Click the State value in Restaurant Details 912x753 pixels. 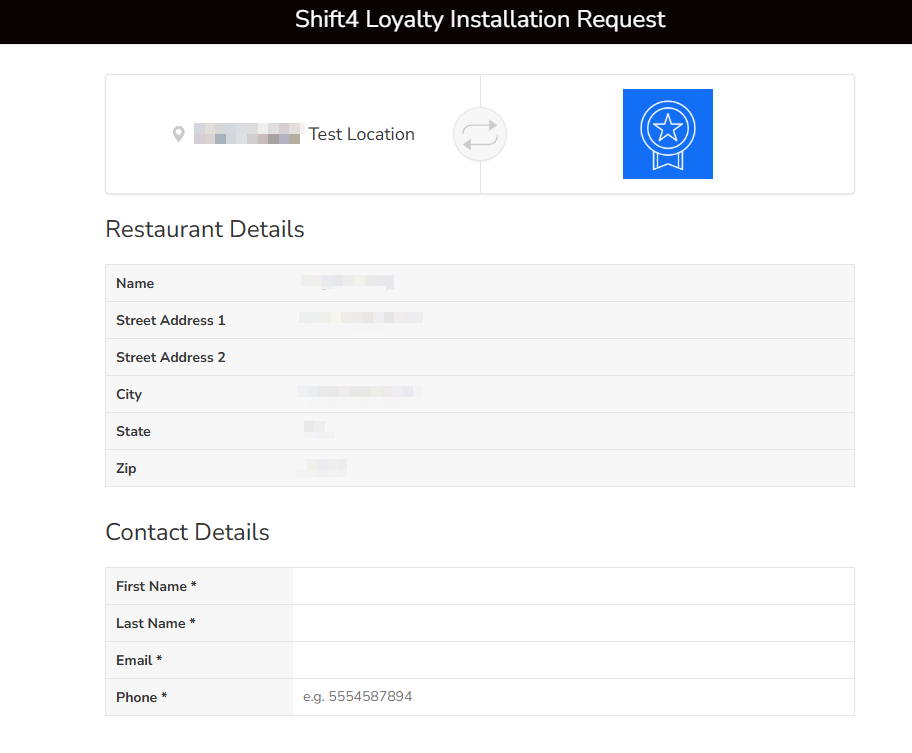point(318,430)
